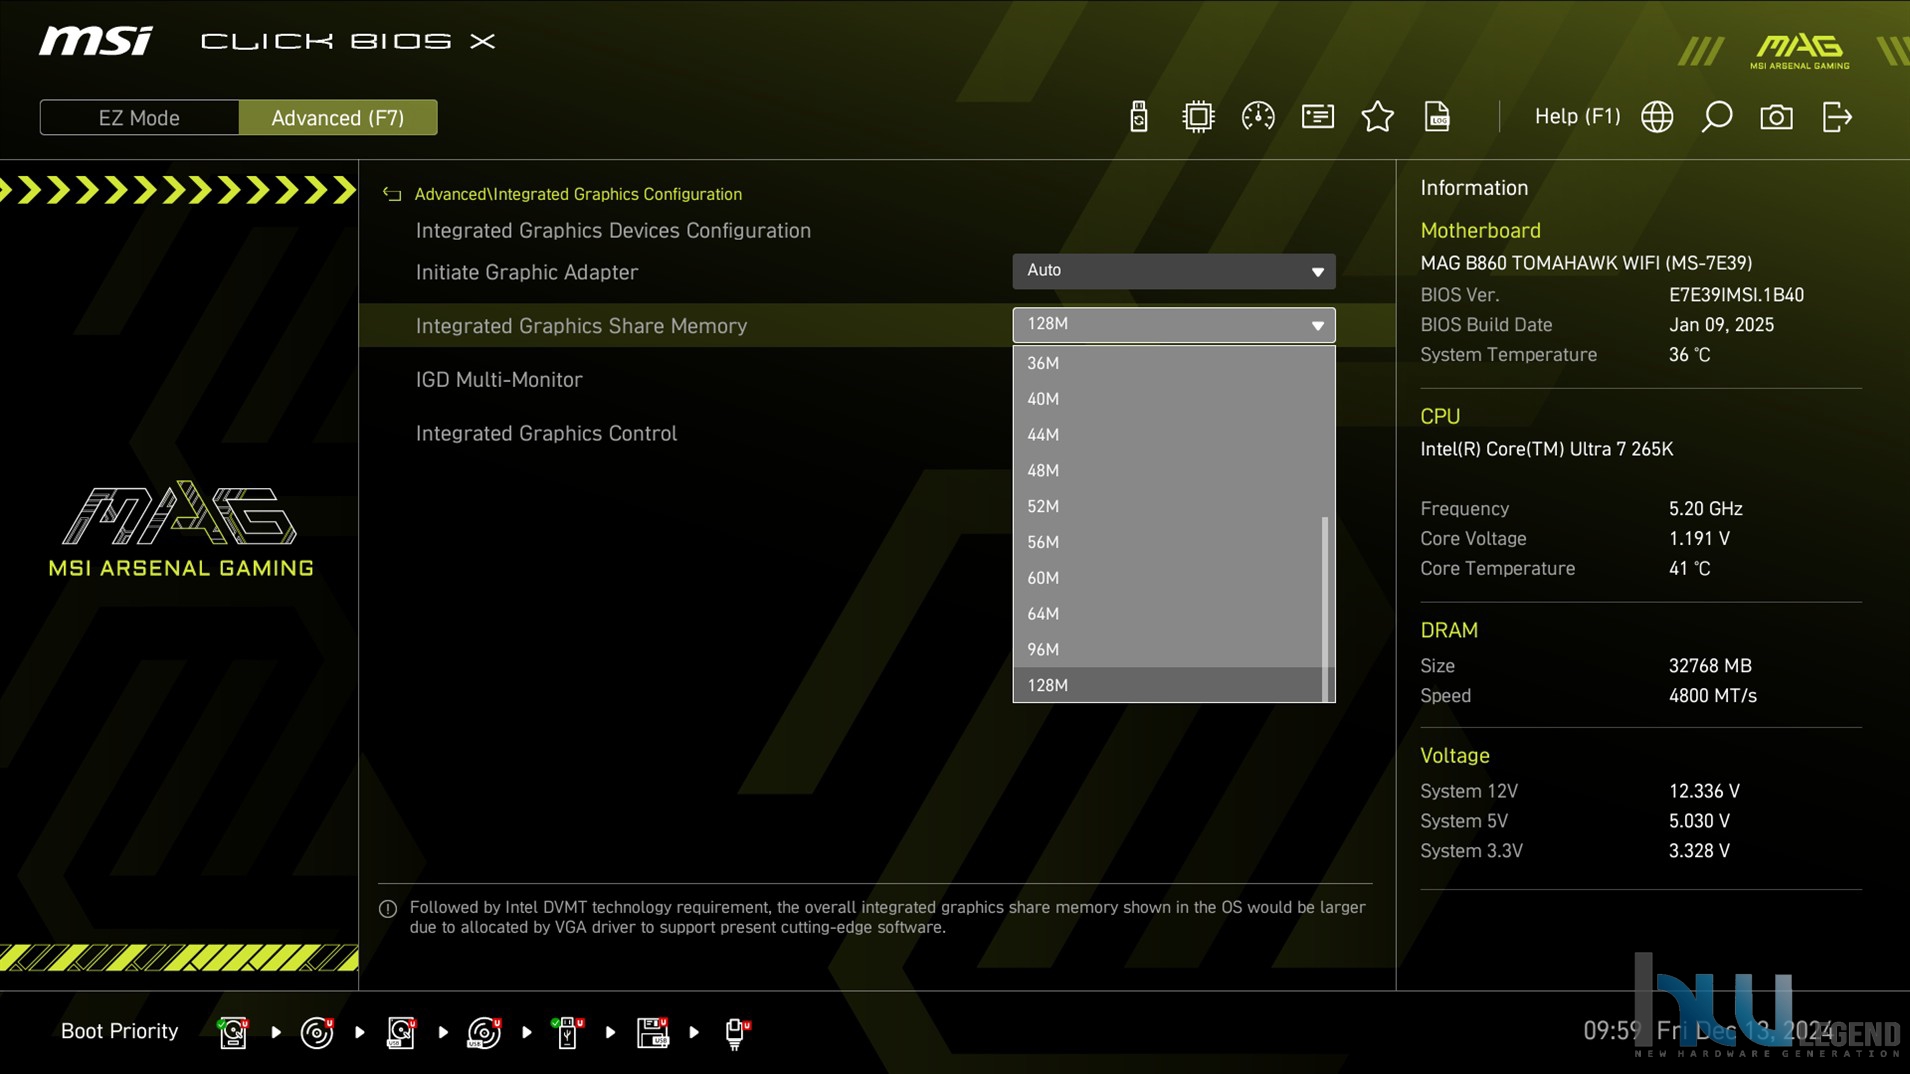
Task: Select the USB key boot icon
Action: [568, 1032]
